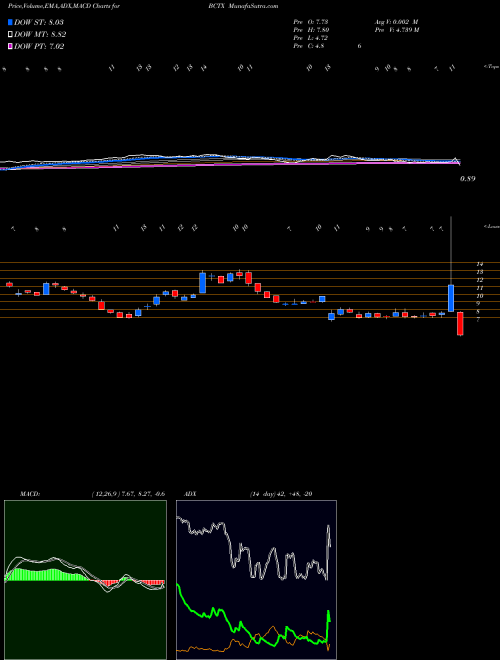This screenshot has height=660, width=500.
Task: Click the white DOW MT legend swatch
Action: click(x=10, y=35)
